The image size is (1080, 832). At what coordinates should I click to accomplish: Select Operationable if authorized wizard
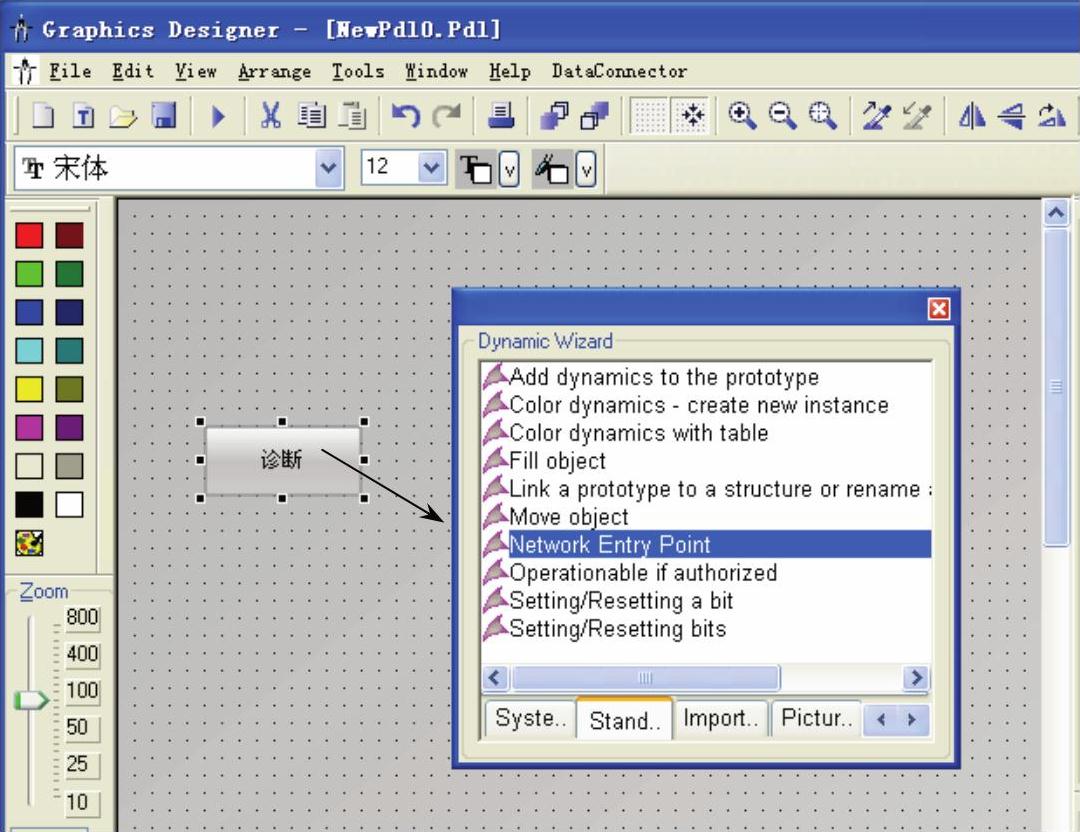[x=643, y=573]
